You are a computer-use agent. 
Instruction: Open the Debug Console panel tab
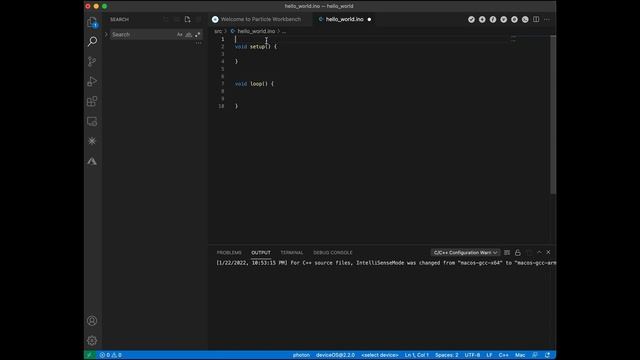click(x=333, y=253)
